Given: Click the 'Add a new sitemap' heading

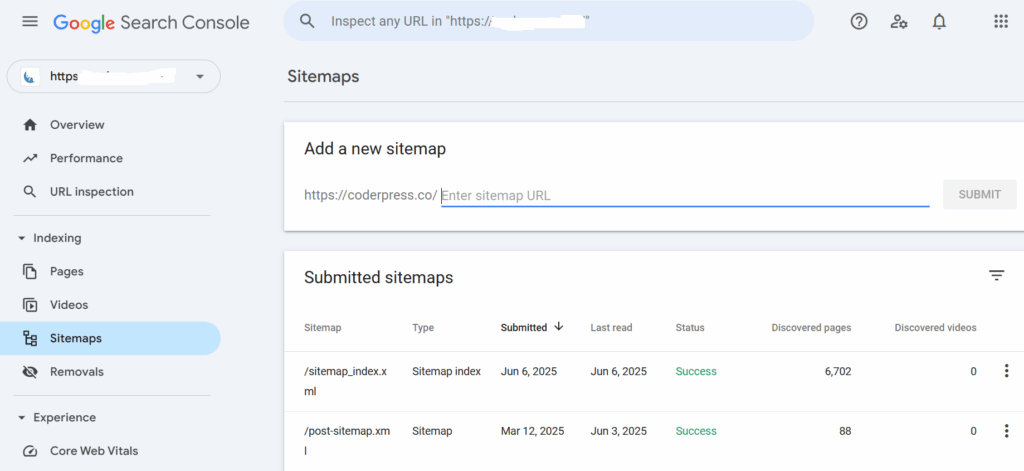Looking at the screenshot, I should pos(375,149).
